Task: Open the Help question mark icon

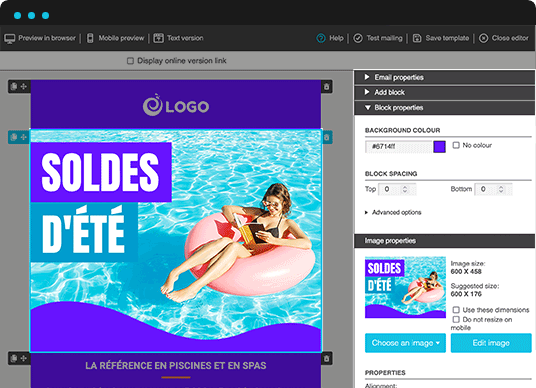Action: 321,38
